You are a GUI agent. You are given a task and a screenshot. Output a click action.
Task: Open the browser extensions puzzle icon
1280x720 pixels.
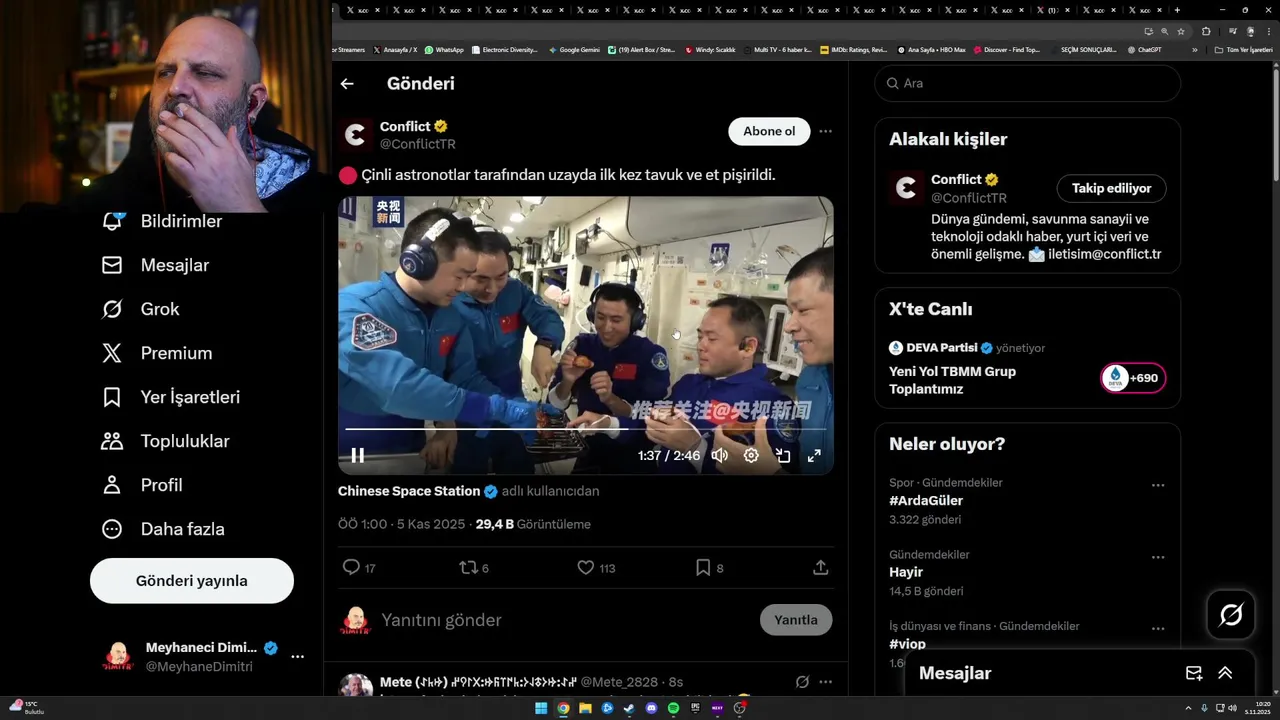[x=1206, y=31]
